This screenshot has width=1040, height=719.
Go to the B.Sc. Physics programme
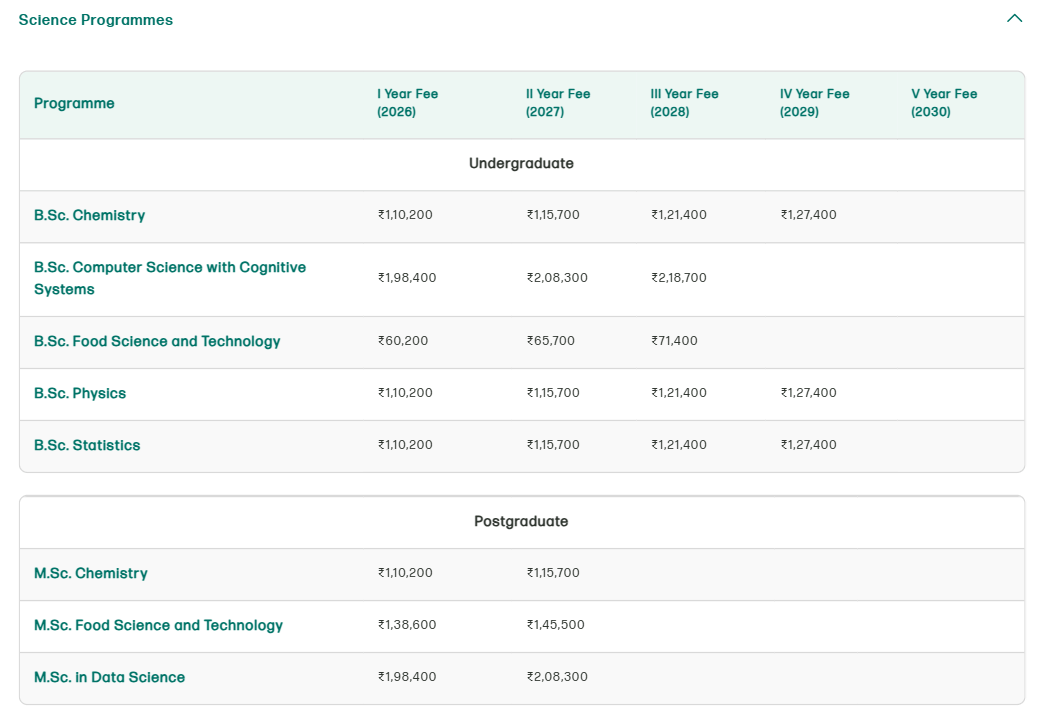(80, 393)
